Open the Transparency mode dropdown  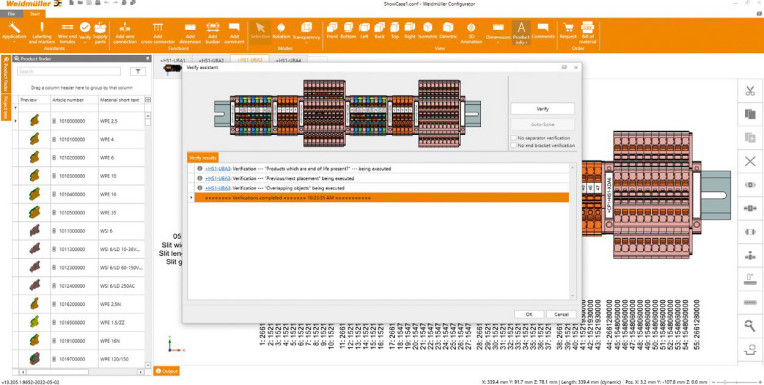click(306, 42)
